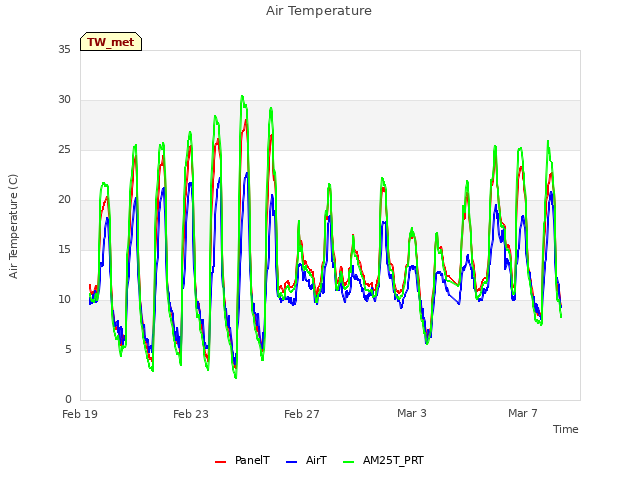Click the 10 y-axis tick label
The image size is (640, 480).
[x=64, y=300]
